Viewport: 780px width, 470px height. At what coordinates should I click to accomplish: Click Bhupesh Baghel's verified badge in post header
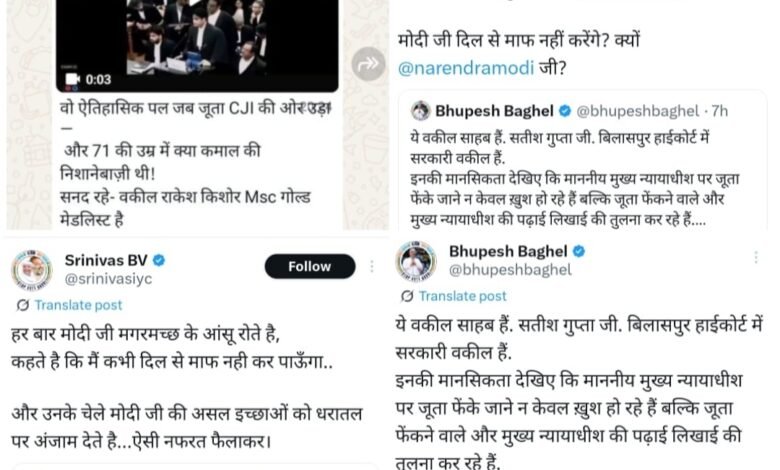579,251
